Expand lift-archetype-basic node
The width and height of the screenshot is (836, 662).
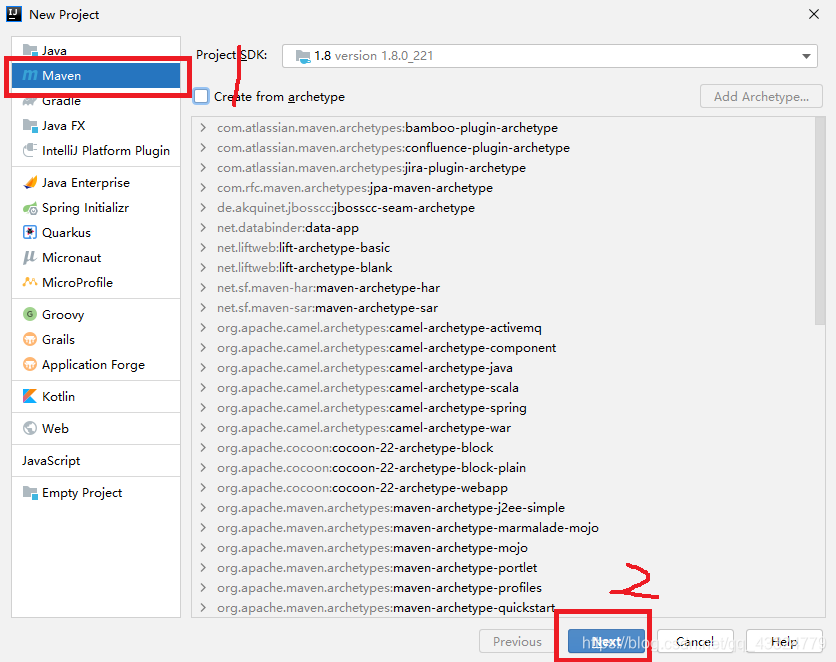coord(203,248)
